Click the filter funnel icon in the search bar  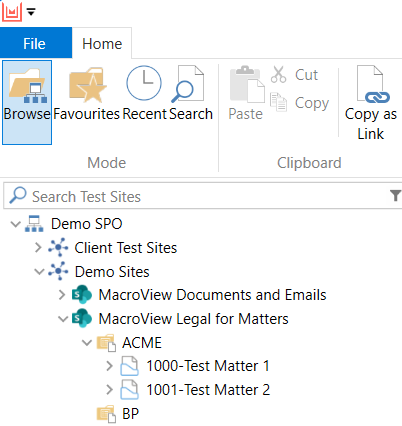(395, 196)
